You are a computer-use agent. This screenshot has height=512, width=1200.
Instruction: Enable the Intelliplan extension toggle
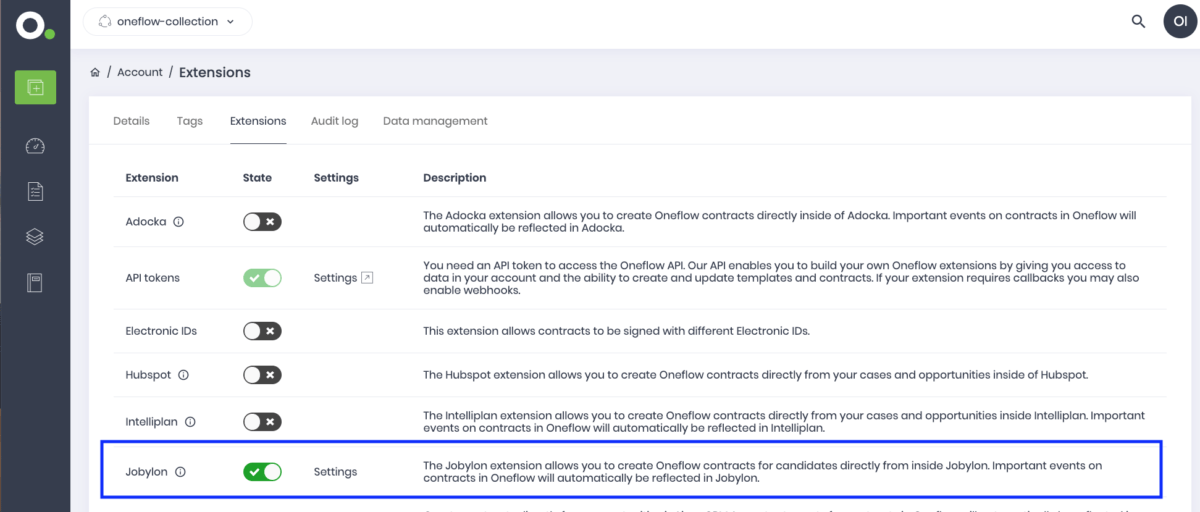click(x=262, y=422)
